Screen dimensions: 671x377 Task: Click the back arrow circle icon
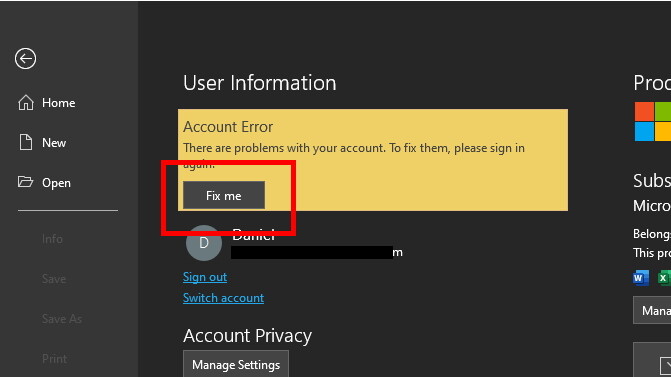coord(25,58)
